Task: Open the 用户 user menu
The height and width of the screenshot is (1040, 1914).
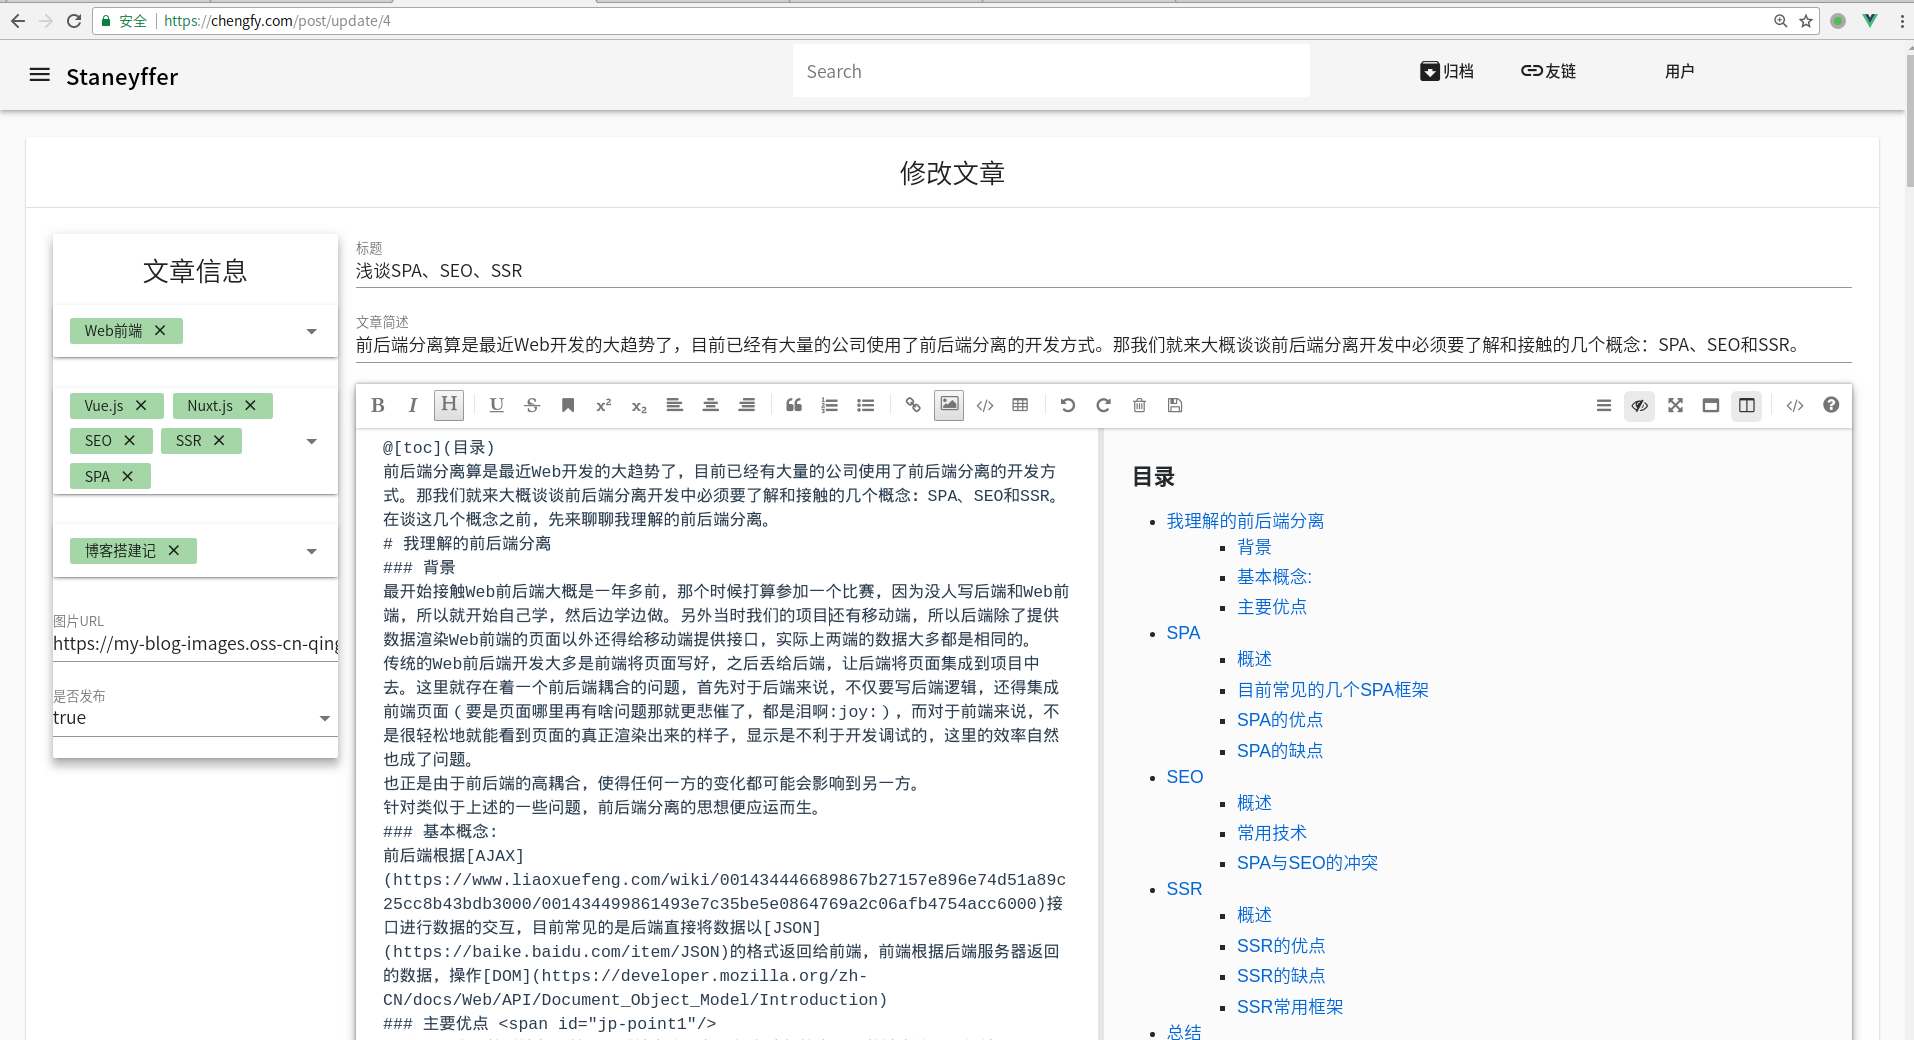Action: point(1680,71)
